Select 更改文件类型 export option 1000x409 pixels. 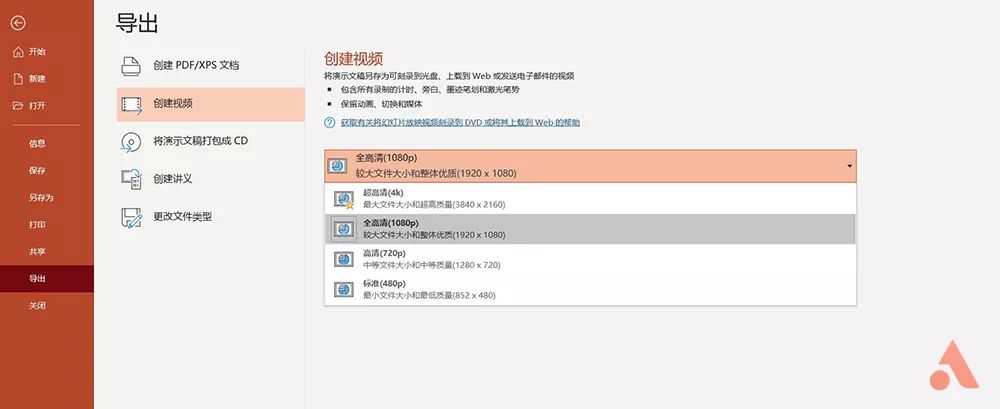click(210, 217)
